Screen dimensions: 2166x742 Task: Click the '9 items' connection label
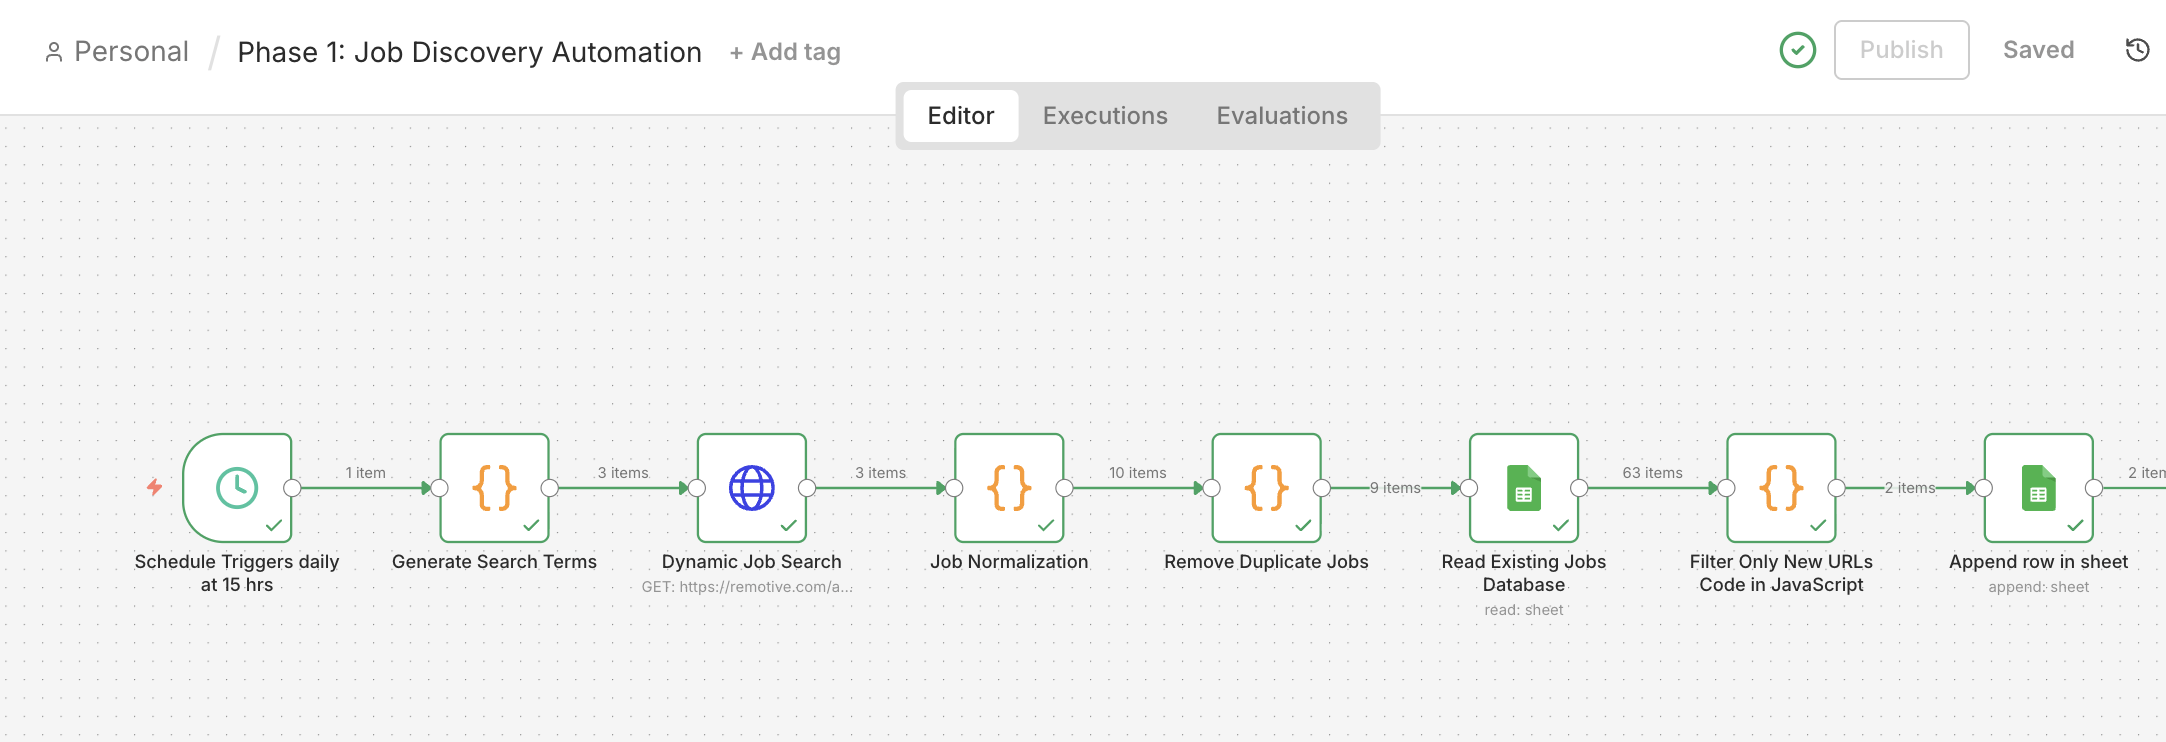1395,488
